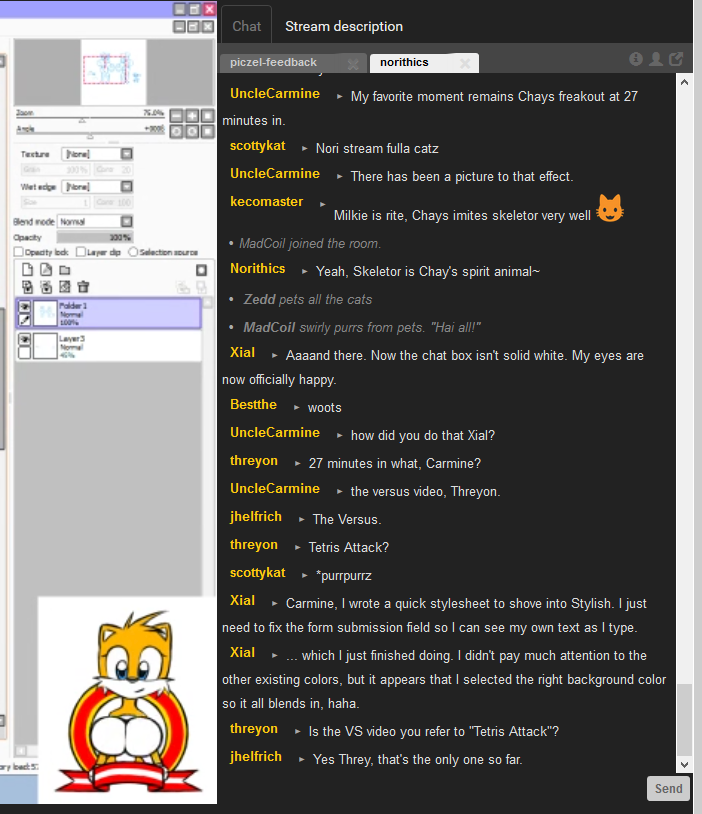Open the room info icon in chat
702x814 pixels.
pyautogui.click(x=636, y=59)
